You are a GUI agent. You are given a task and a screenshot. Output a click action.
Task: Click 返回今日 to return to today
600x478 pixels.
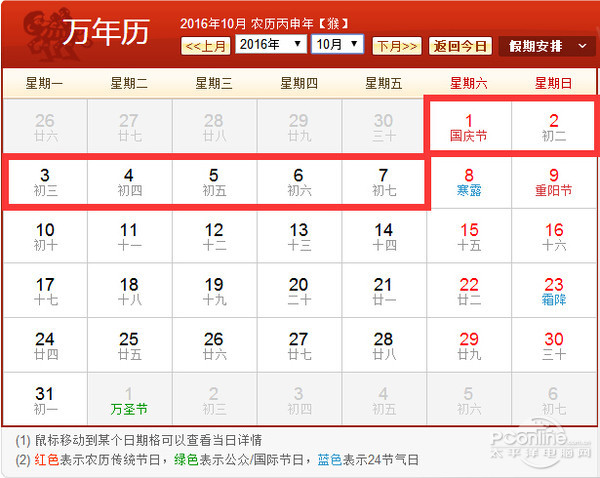[x=460, y=46]
